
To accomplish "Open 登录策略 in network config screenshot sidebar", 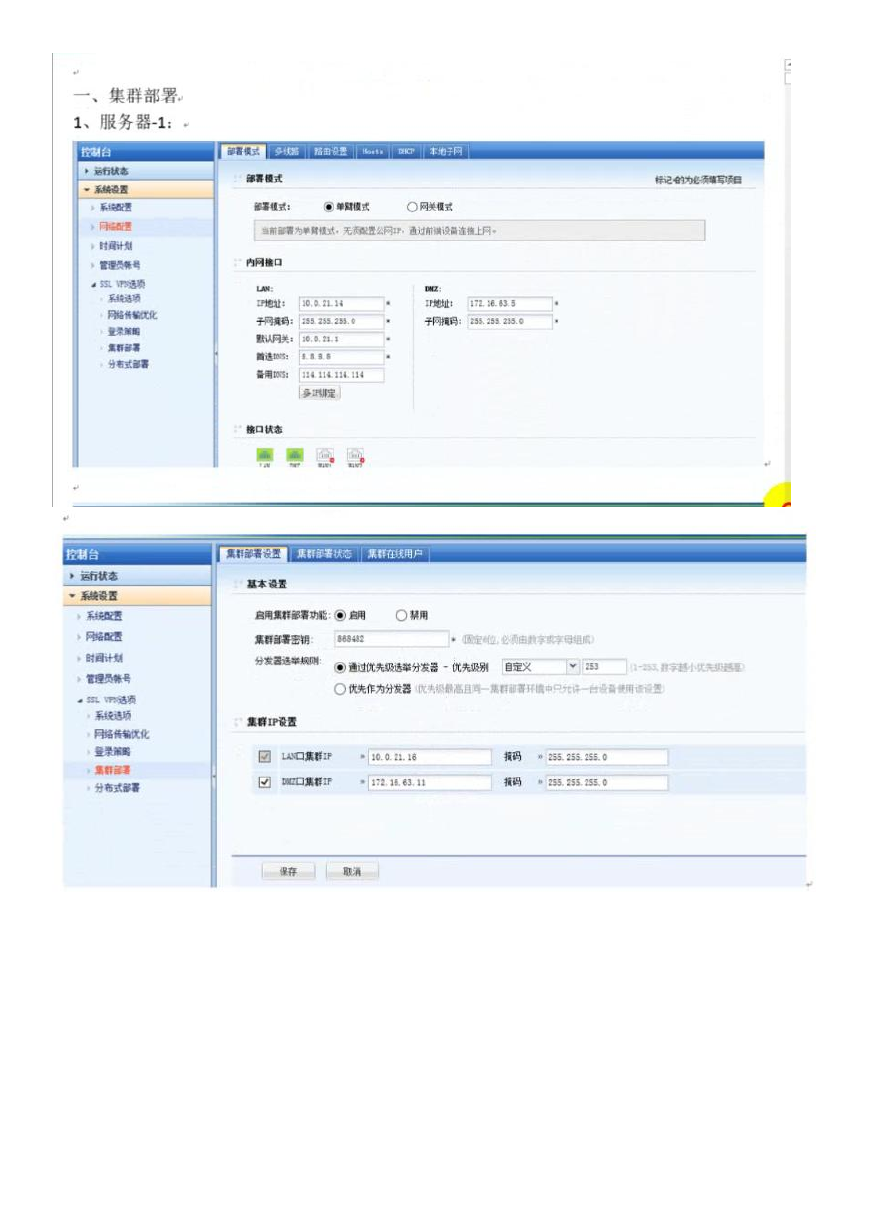I will 124,331.
